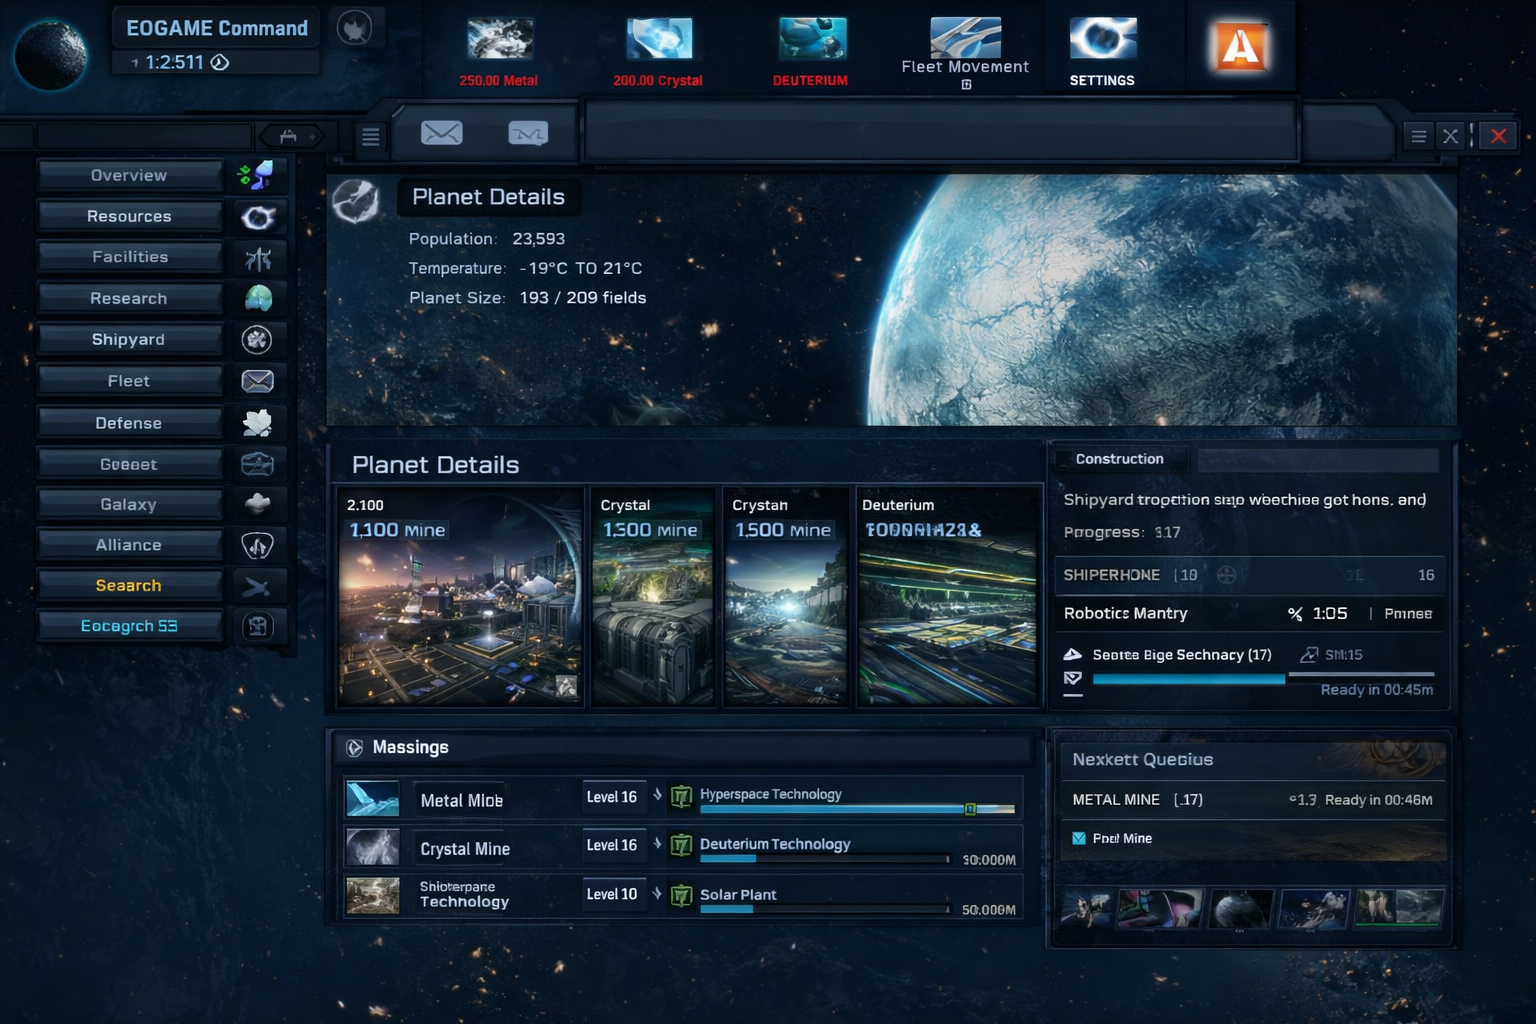Image resolution: width=1536 pixels, height=1024 pixels.
Task: Expand the Metal Mine entry arrow
Action: (x=657, y=796)
